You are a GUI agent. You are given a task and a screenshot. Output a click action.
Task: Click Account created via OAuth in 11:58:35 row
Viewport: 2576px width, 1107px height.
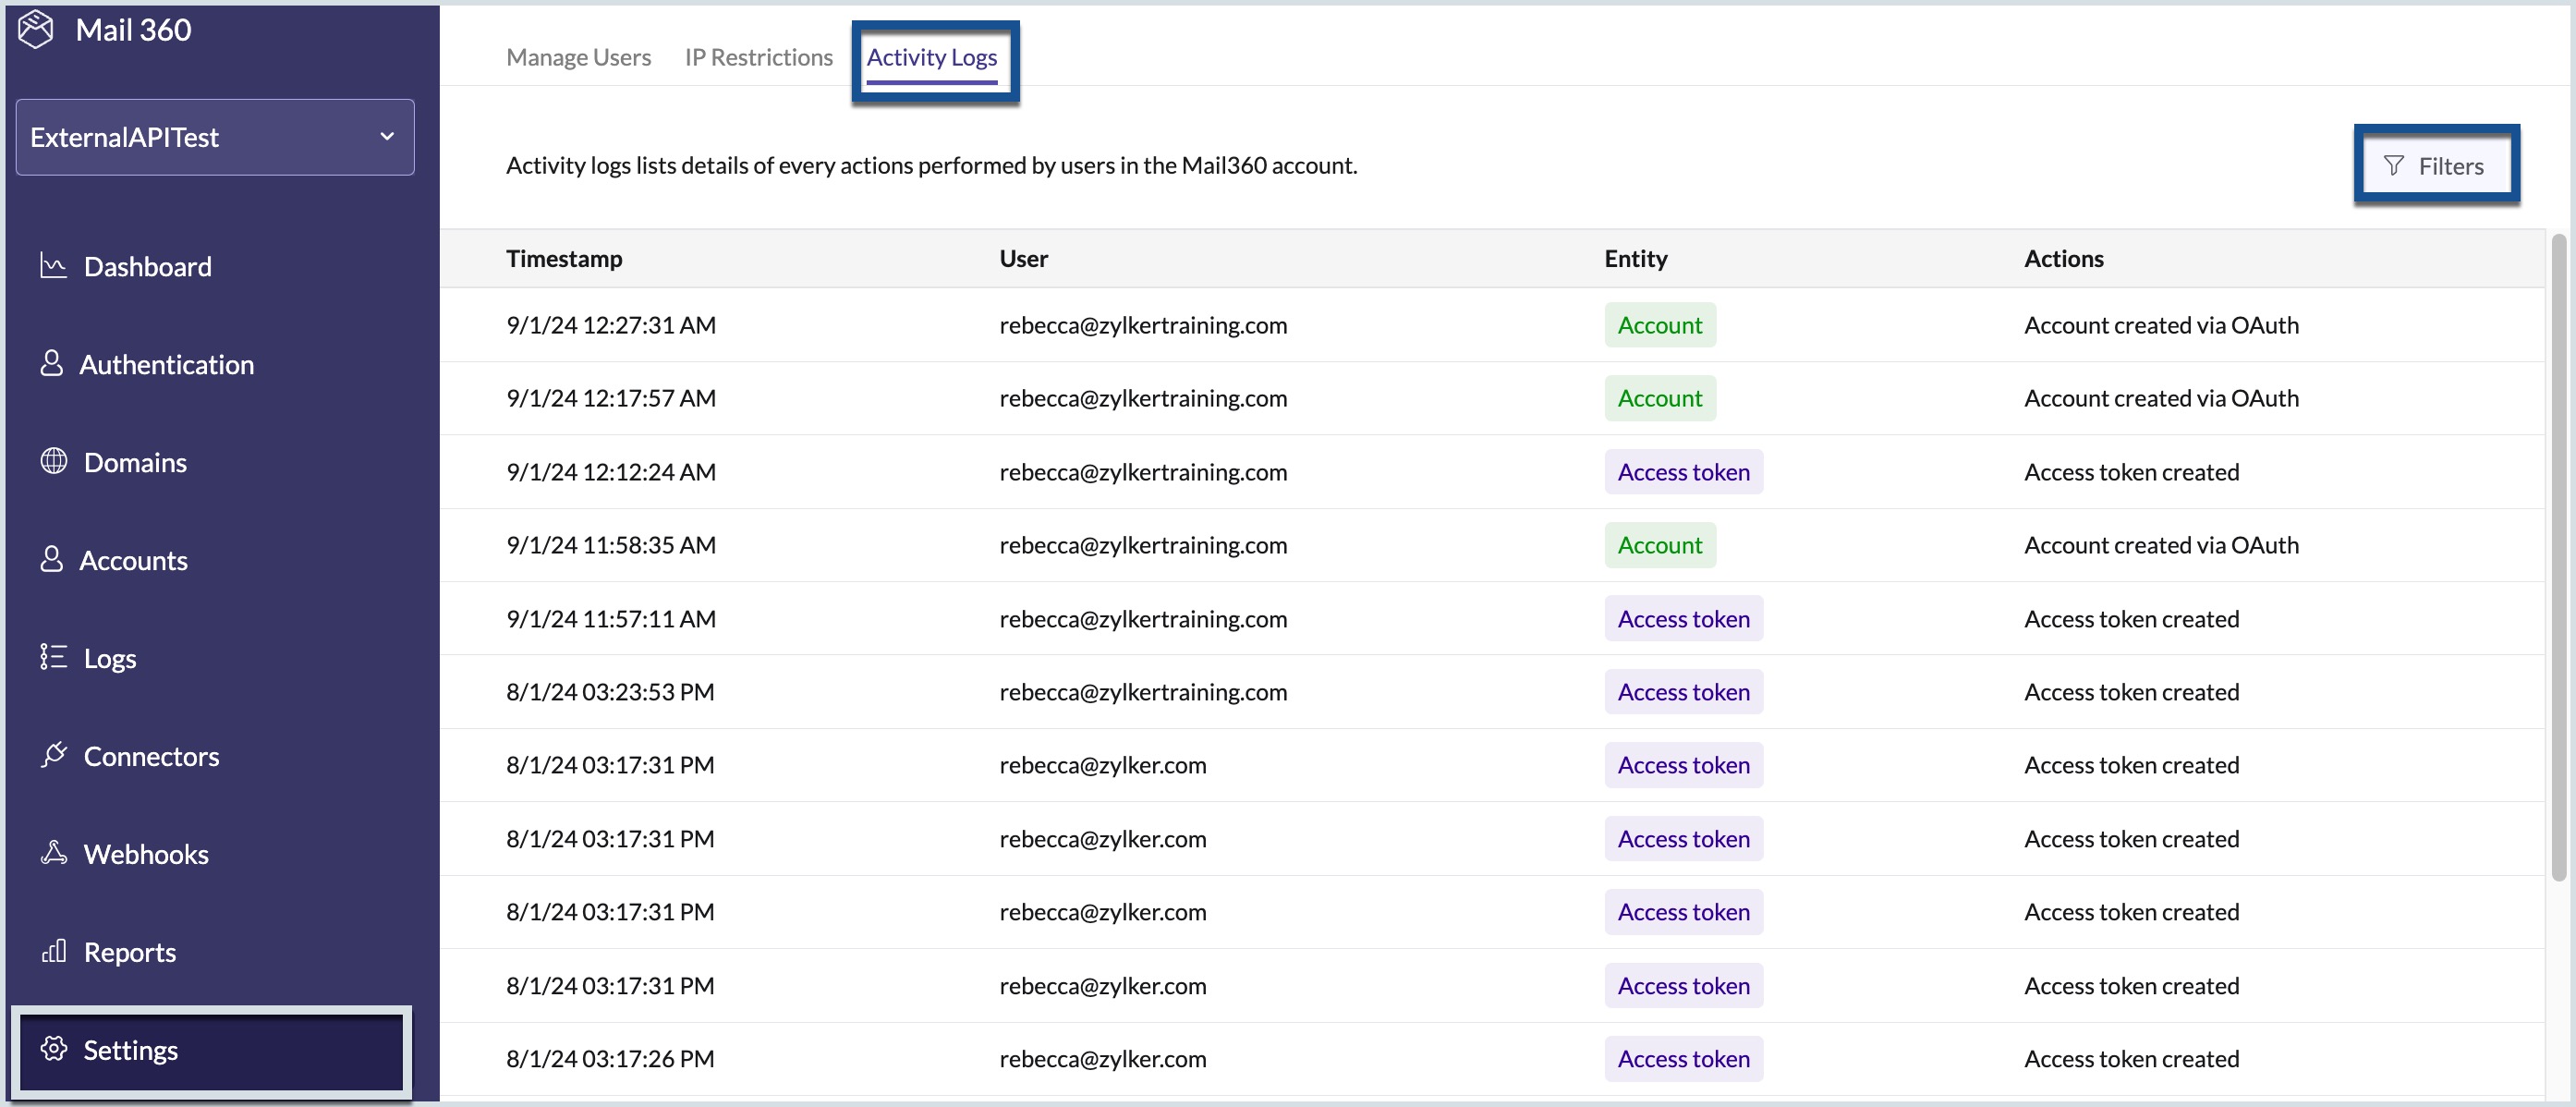point(2161,545)
